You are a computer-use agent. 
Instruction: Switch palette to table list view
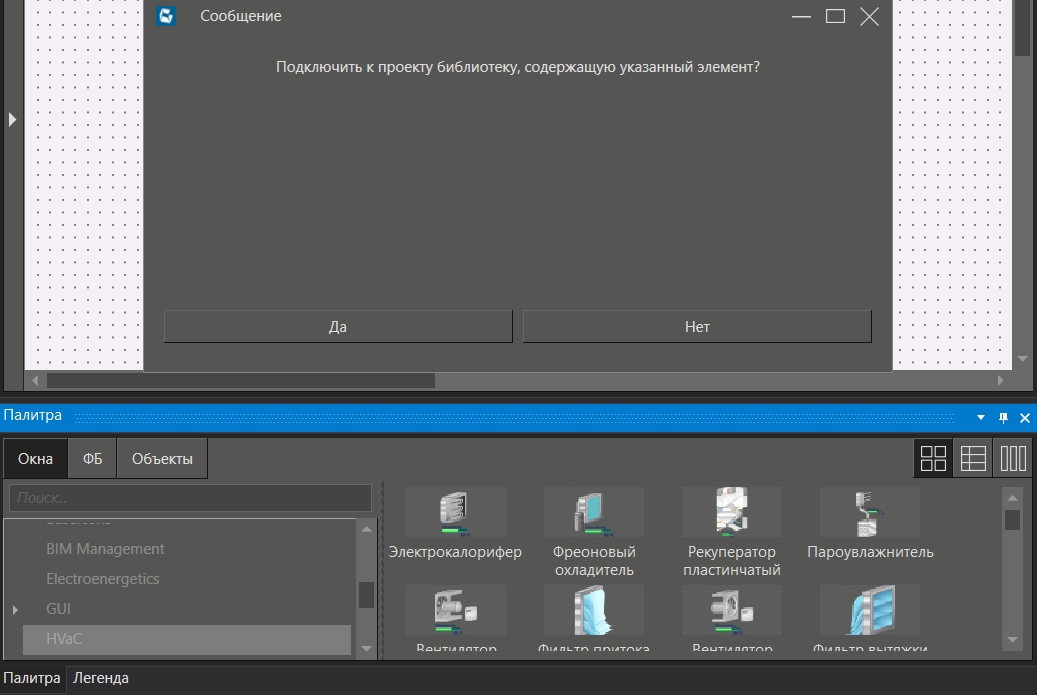(x=972, y=458)
